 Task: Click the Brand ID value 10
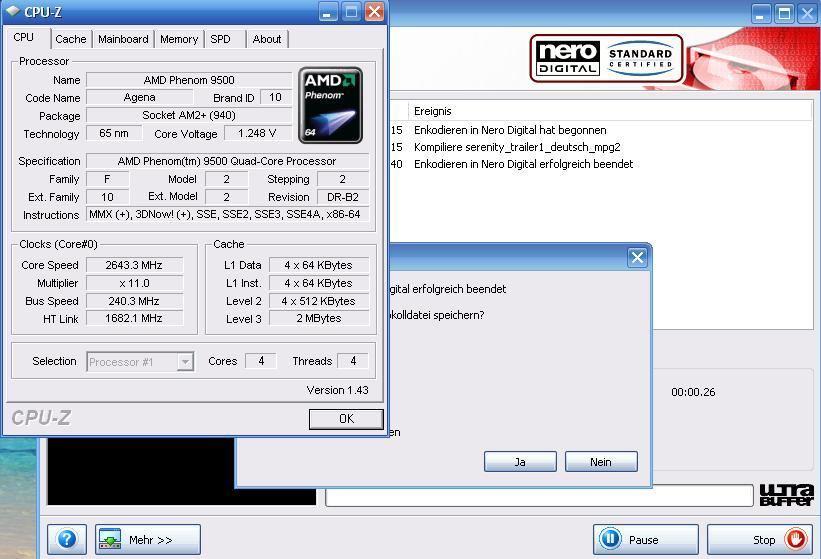(275, 97)
